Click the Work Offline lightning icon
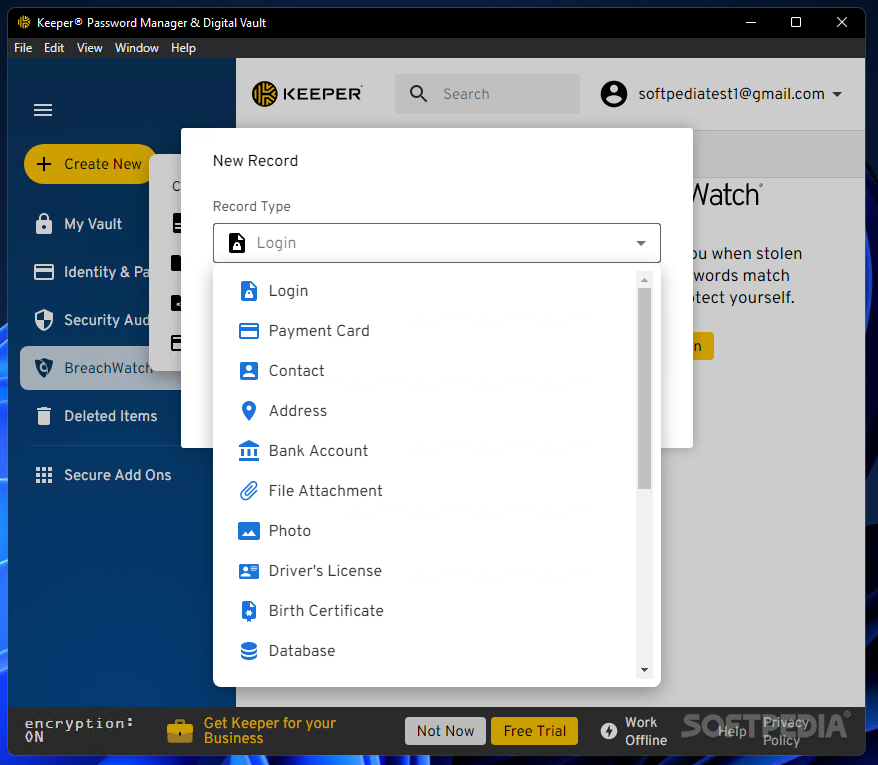Image resolution: width=878 pixels, height=765 pixels. [x=609, y=731]
